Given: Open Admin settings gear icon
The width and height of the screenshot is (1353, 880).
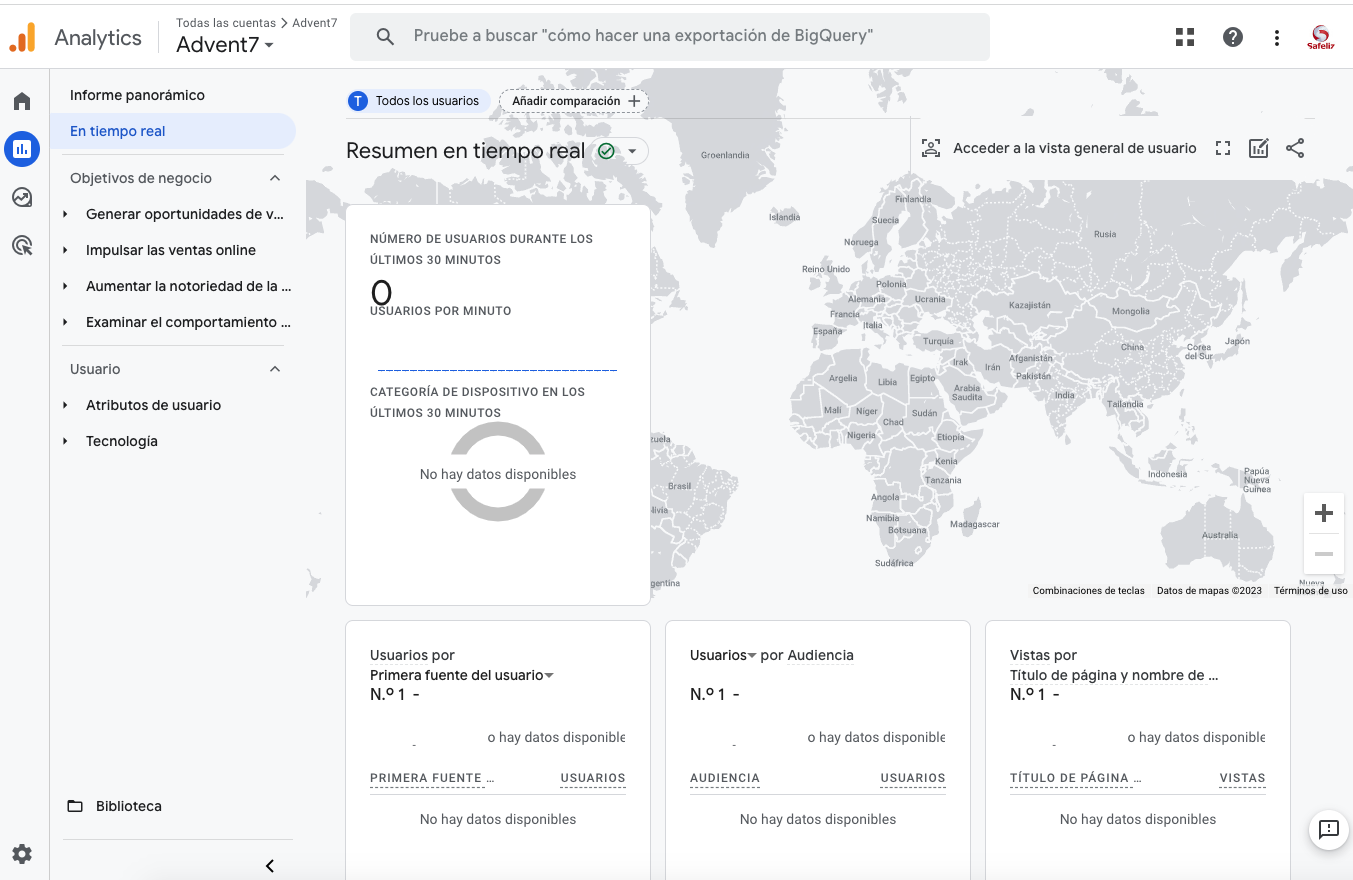Looking at the screenshot, I should click(x=22, y=854).
